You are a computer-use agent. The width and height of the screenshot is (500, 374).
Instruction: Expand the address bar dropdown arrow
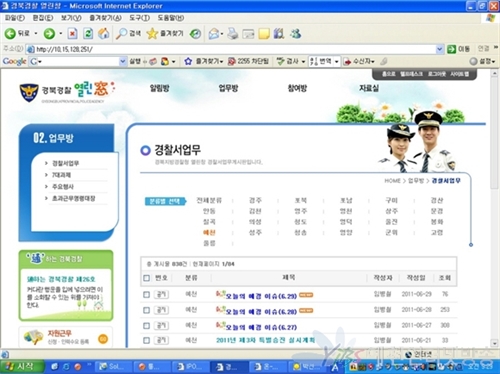(x=440, y=49)
